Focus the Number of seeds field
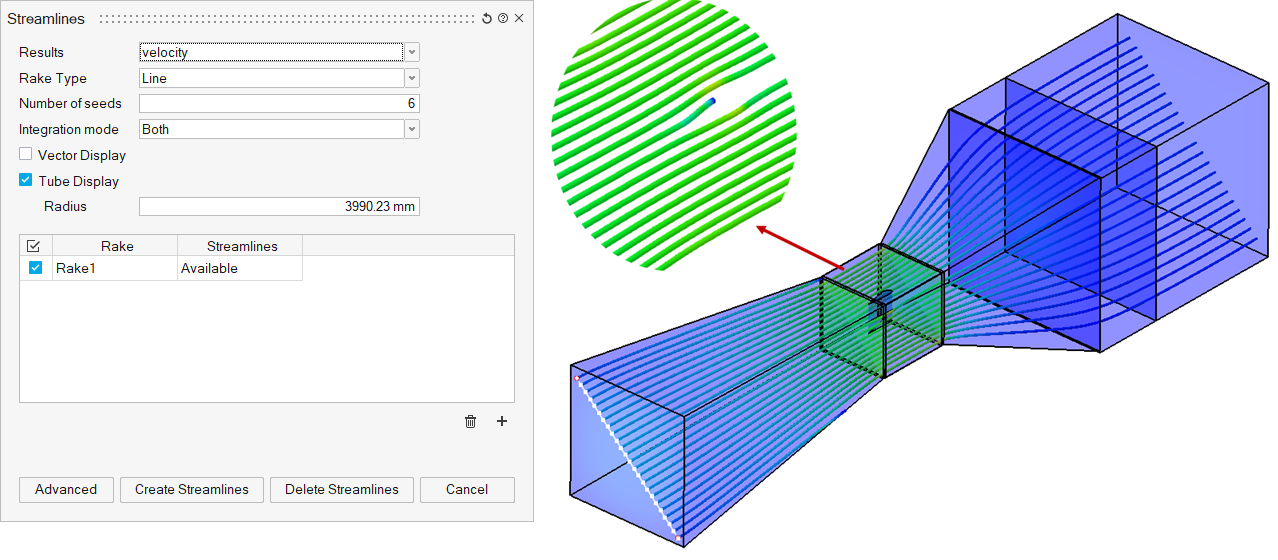The height and width of the screenshot is (560, 1278). pyautogui.click(x=278, y=104)
